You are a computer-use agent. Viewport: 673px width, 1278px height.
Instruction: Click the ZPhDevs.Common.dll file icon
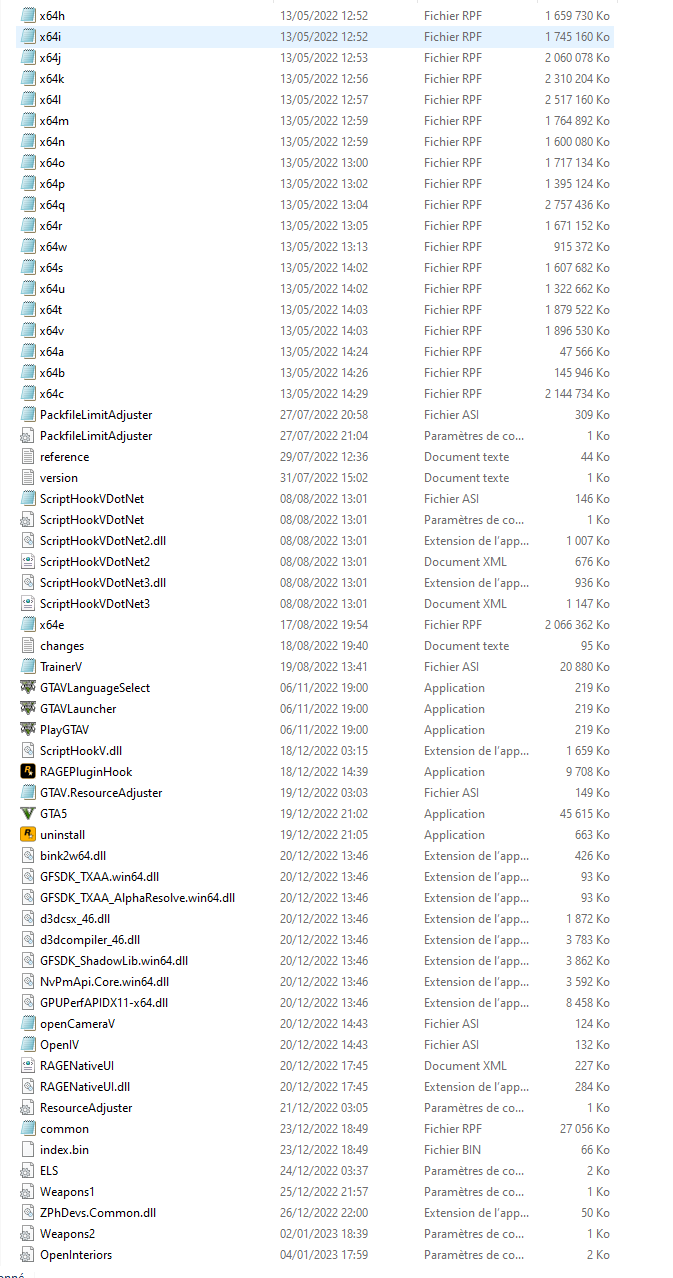pyautogui.click(x=28, y=1212)
